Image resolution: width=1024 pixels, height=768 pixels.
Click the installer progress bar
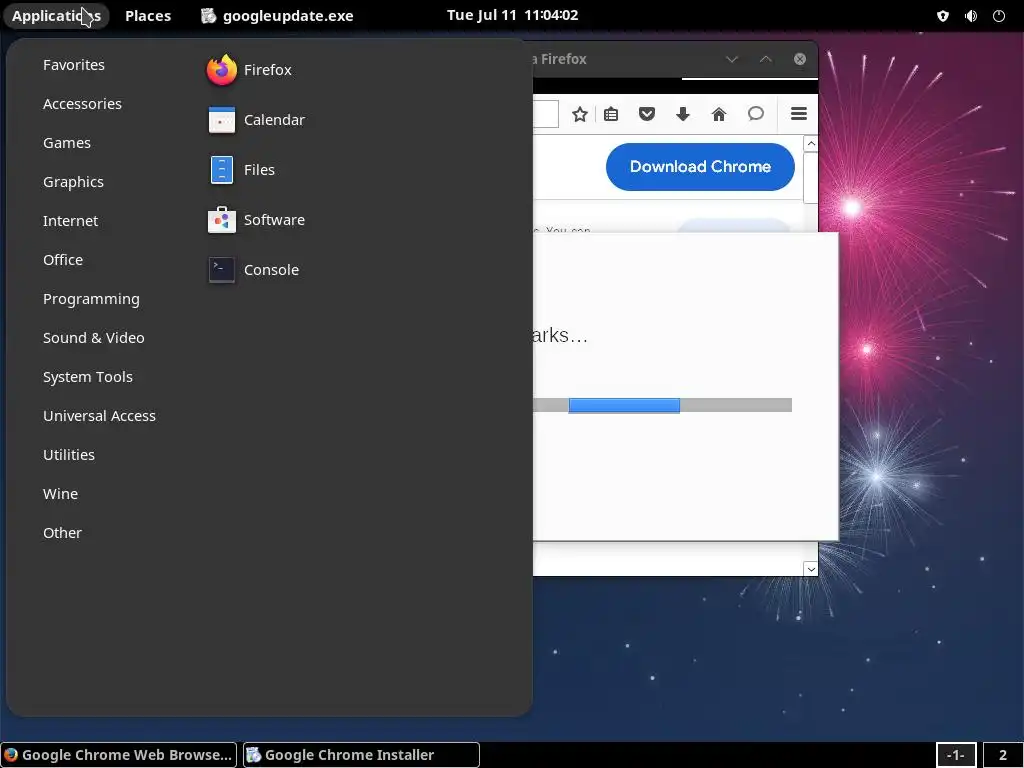tap(662, 406)
